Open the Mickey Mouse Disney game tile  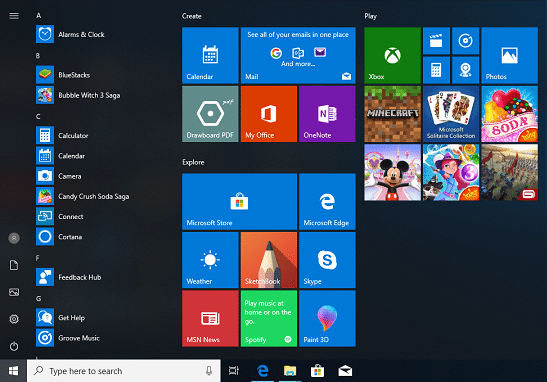(392, 172)
